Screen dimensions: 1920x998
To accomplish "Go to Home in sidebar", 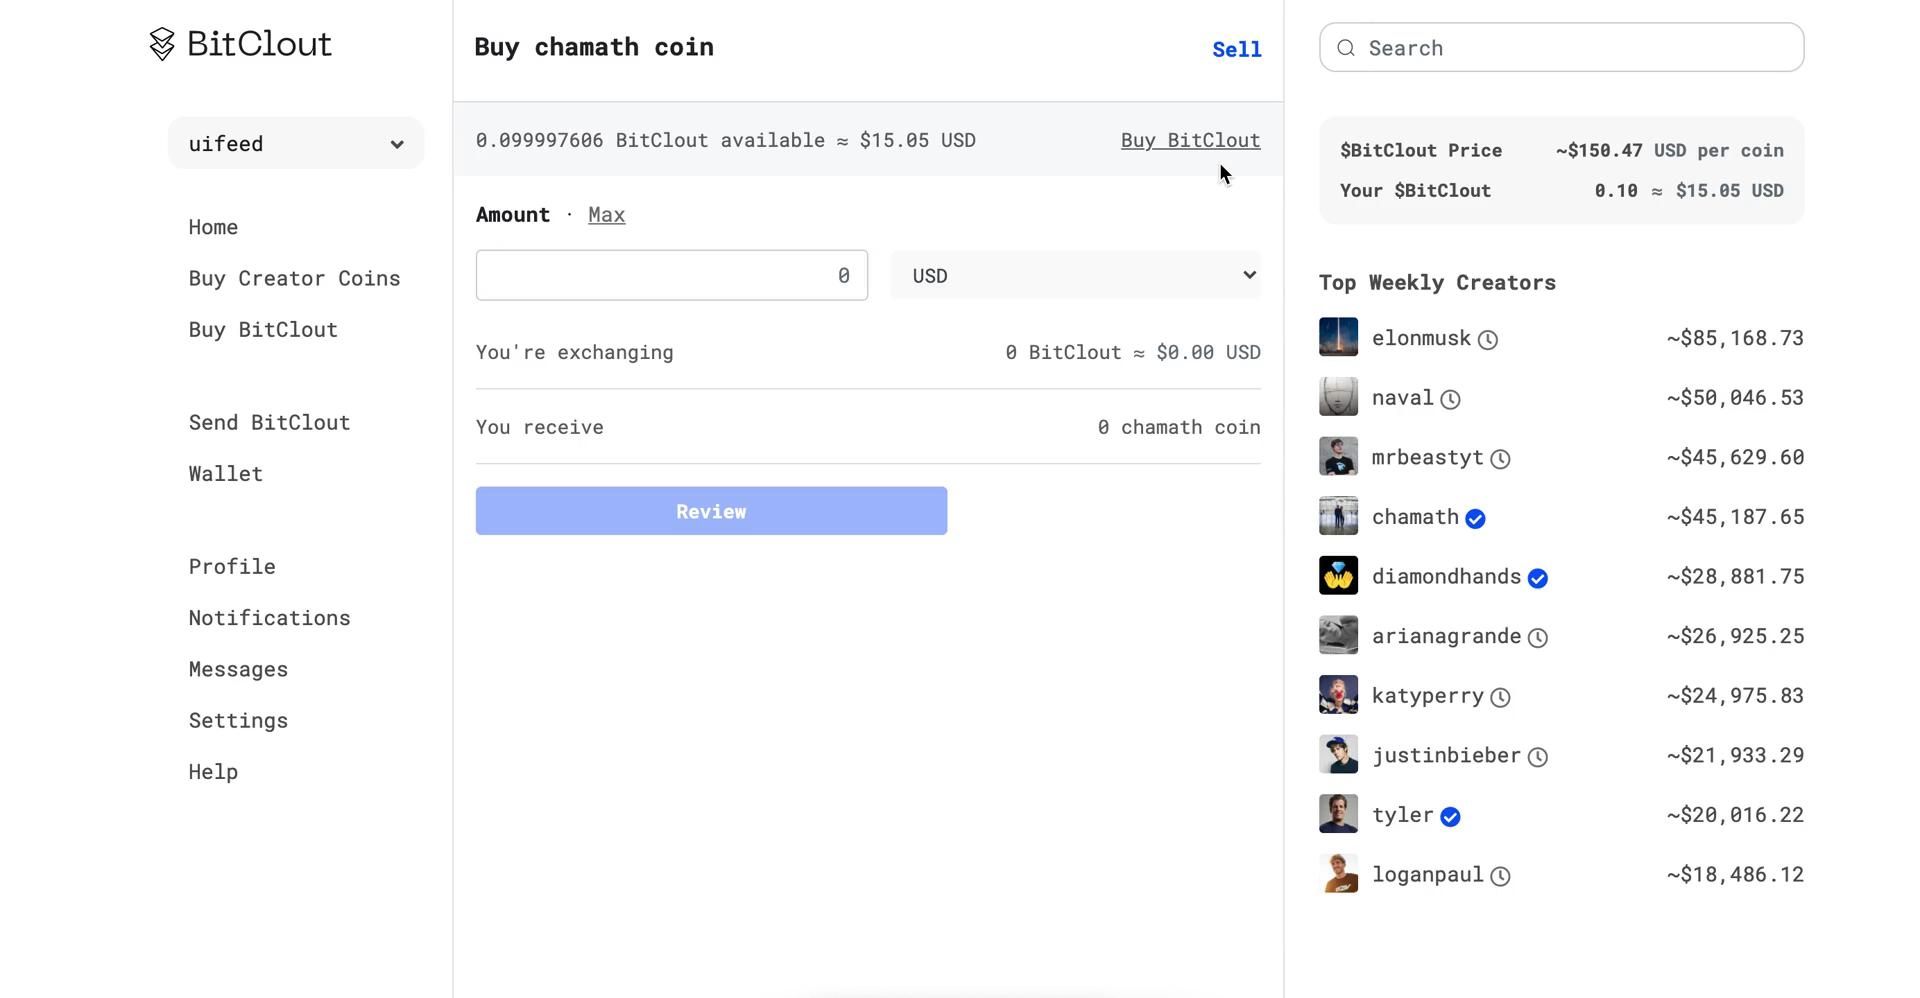I will point(213,227).
